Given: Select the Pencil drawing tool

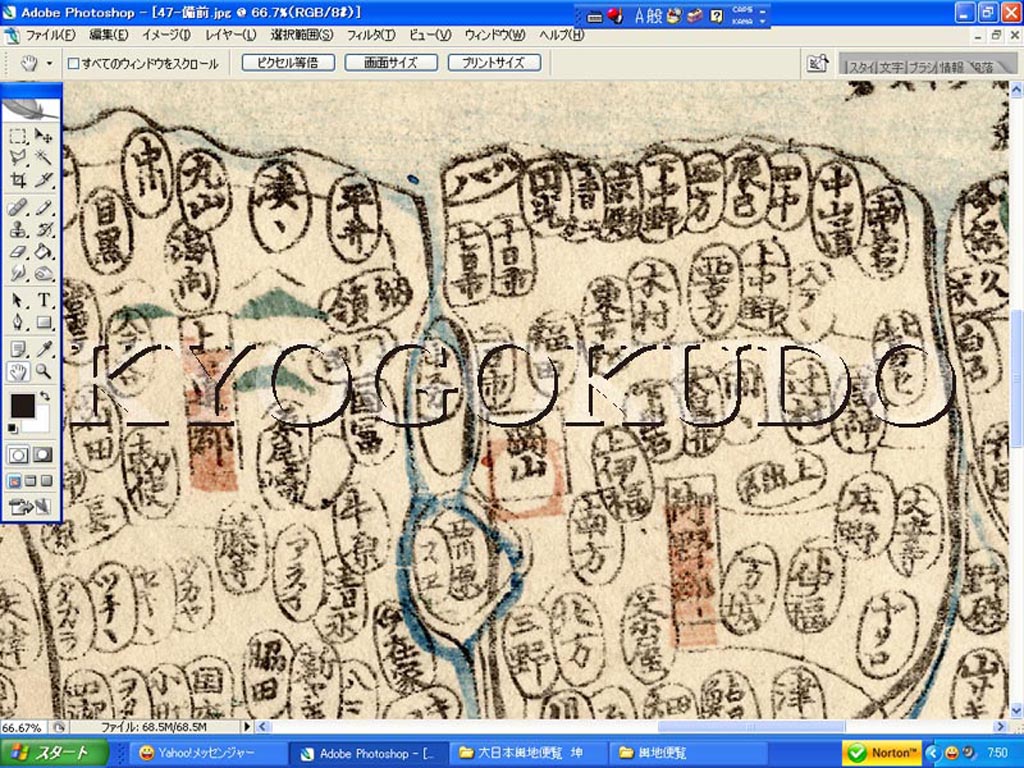Looking at the screenshot, I should click(x=43, y=208).
